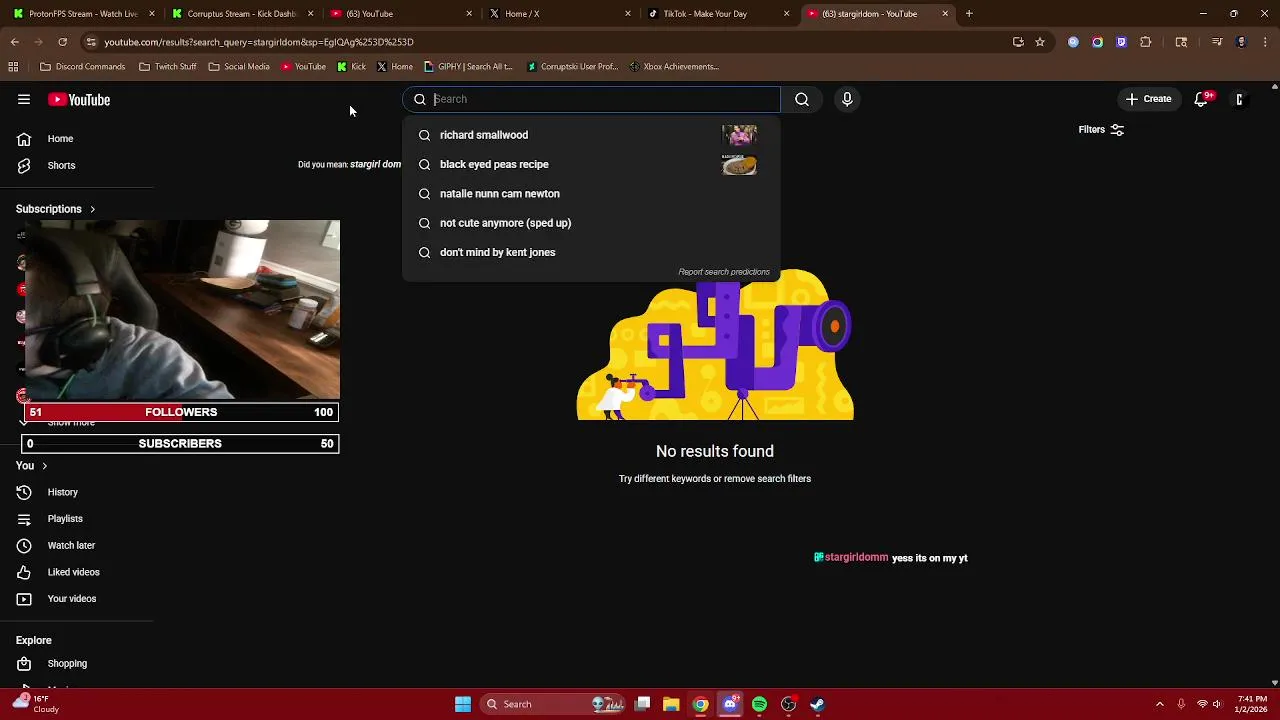
Task: Open YouTube notifications bell
Action: coord(1201,99)
